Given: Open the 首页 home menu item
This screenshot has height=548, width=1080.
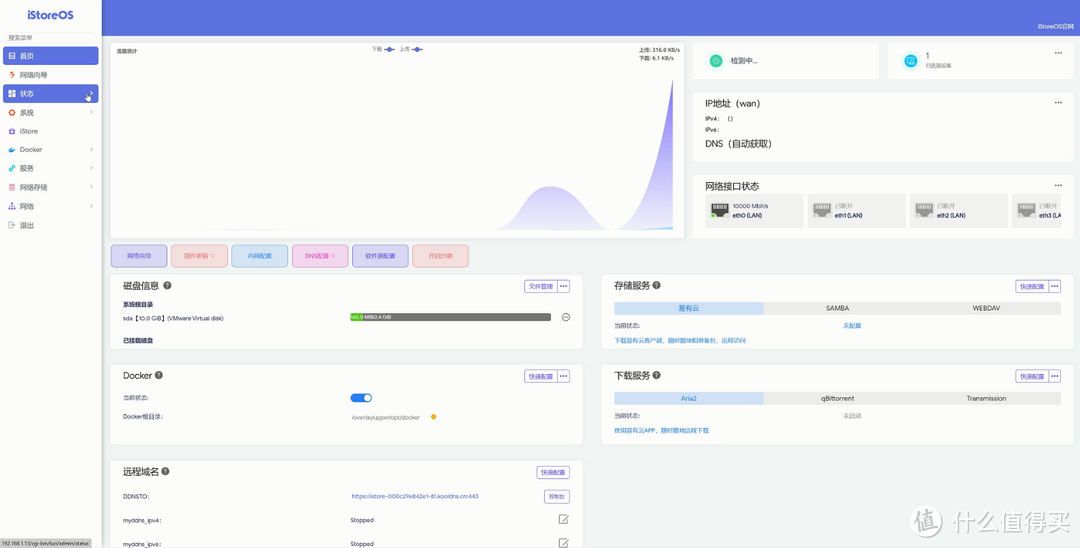Looking at the screenshot, I should 50,56.
